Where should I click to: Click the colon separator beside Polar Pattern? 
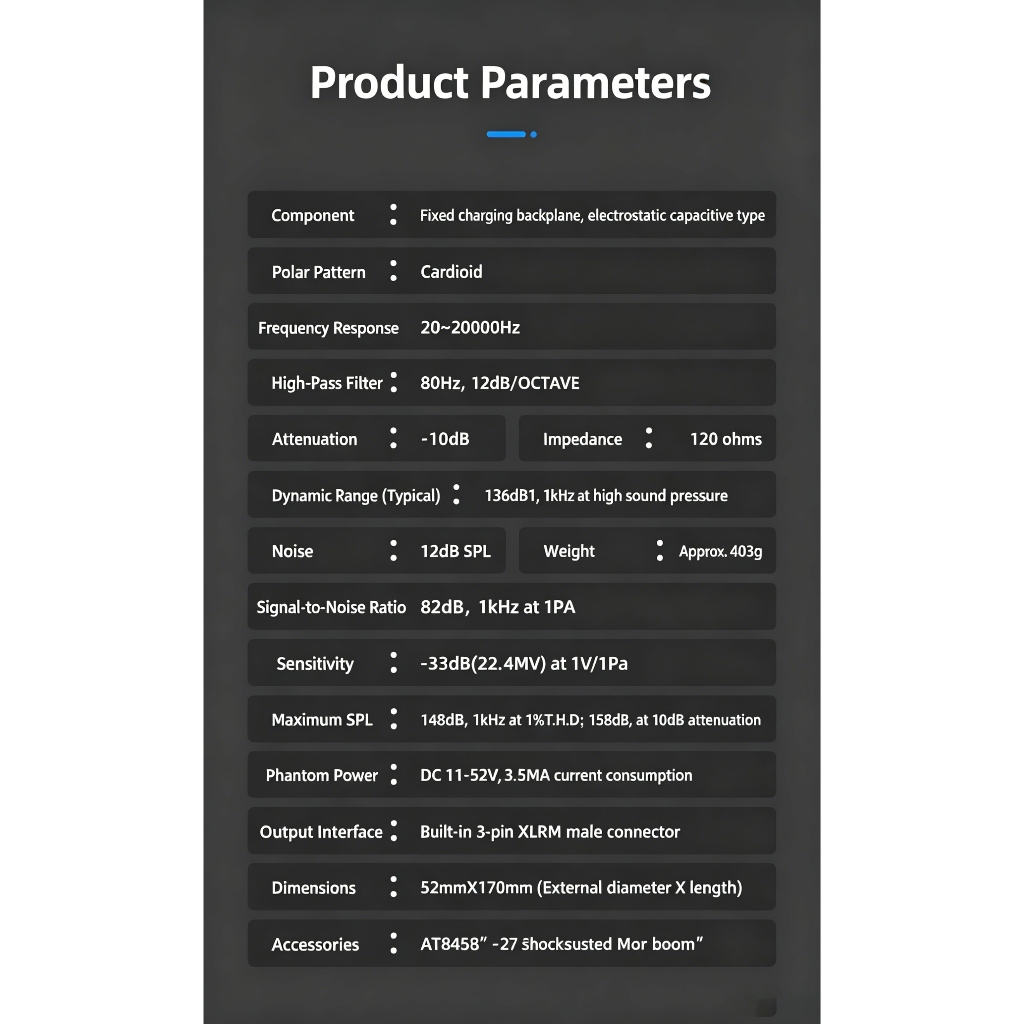393,271
